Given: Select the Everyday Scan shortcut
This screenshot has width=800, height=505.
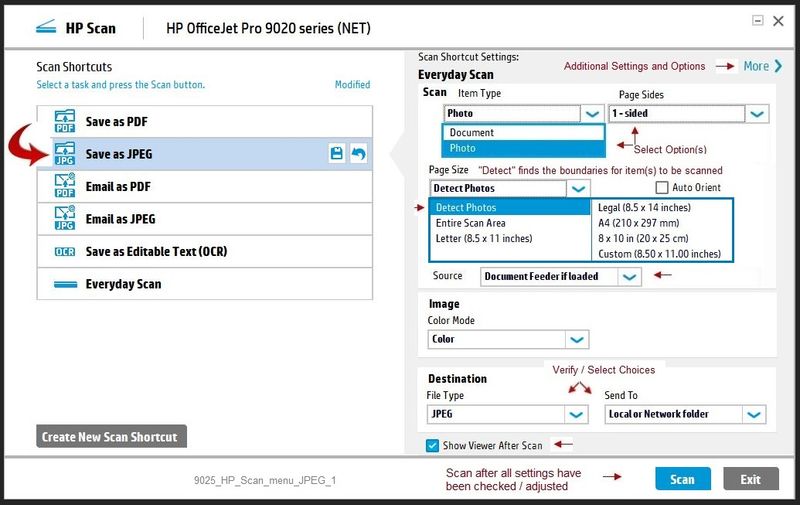Looking at the screenshot, I should pos(205,284).
